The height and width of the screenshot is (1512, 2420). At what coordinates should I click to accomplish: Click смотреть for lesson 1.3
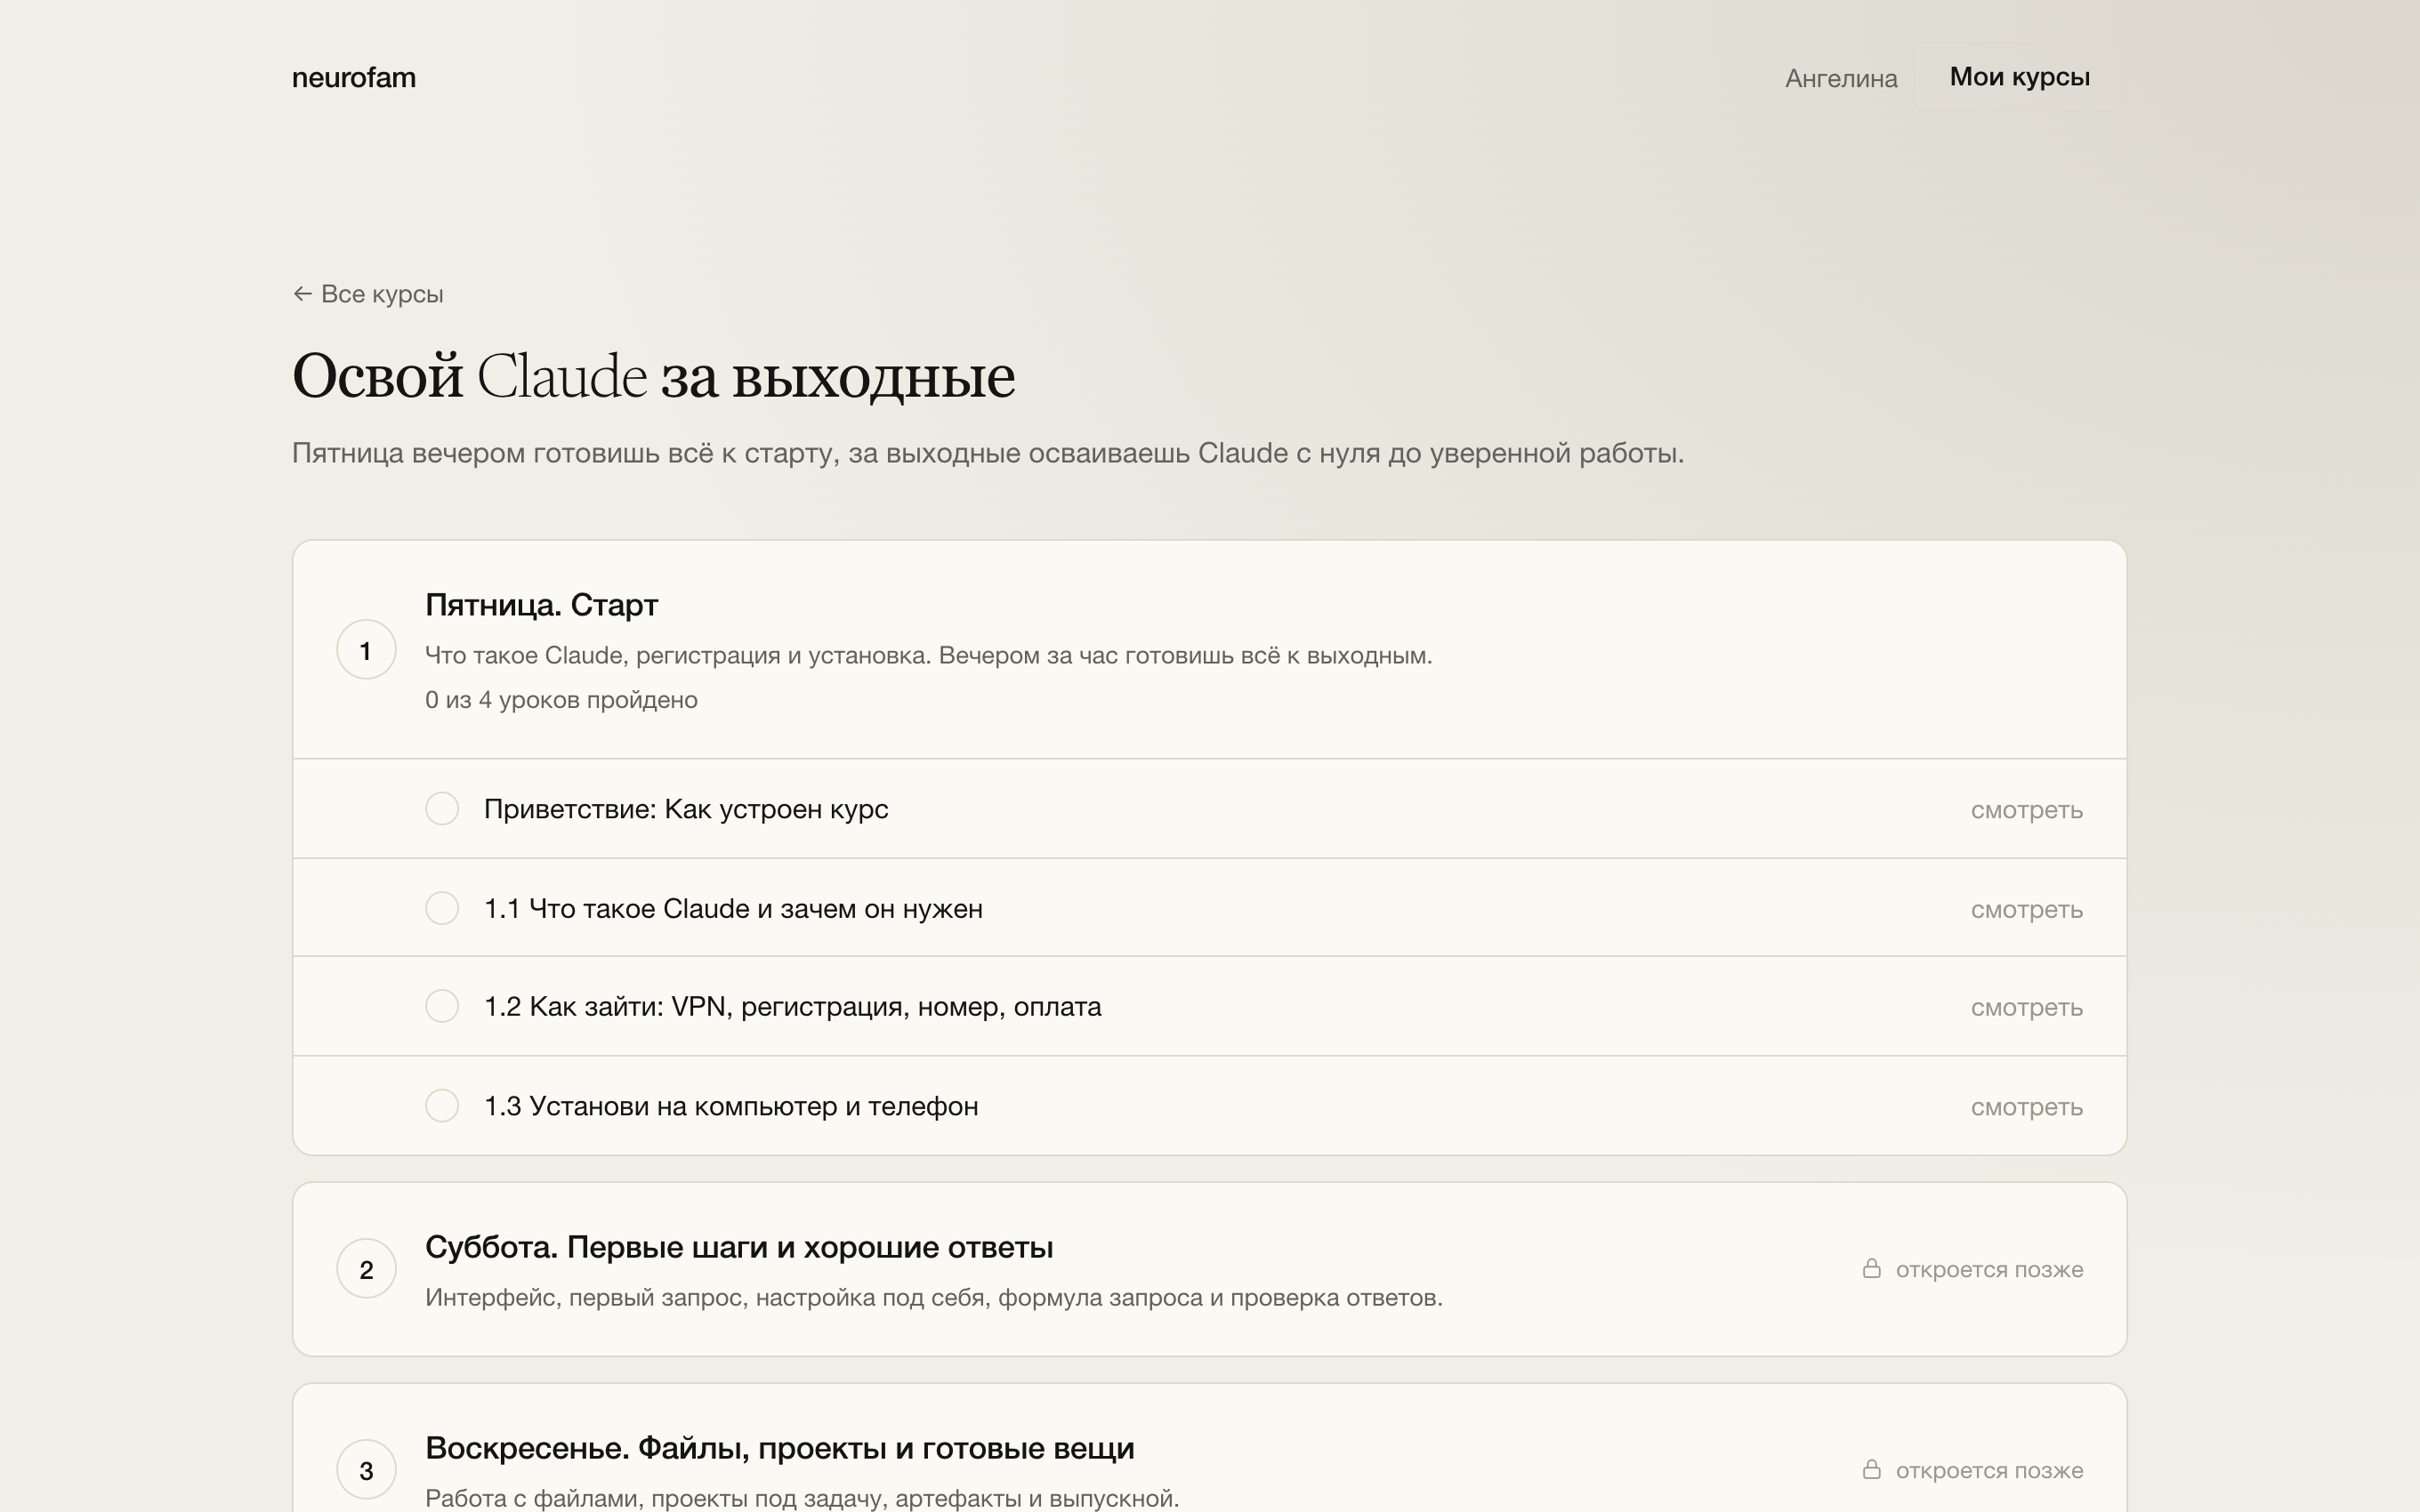(x=2026, y=1108)
